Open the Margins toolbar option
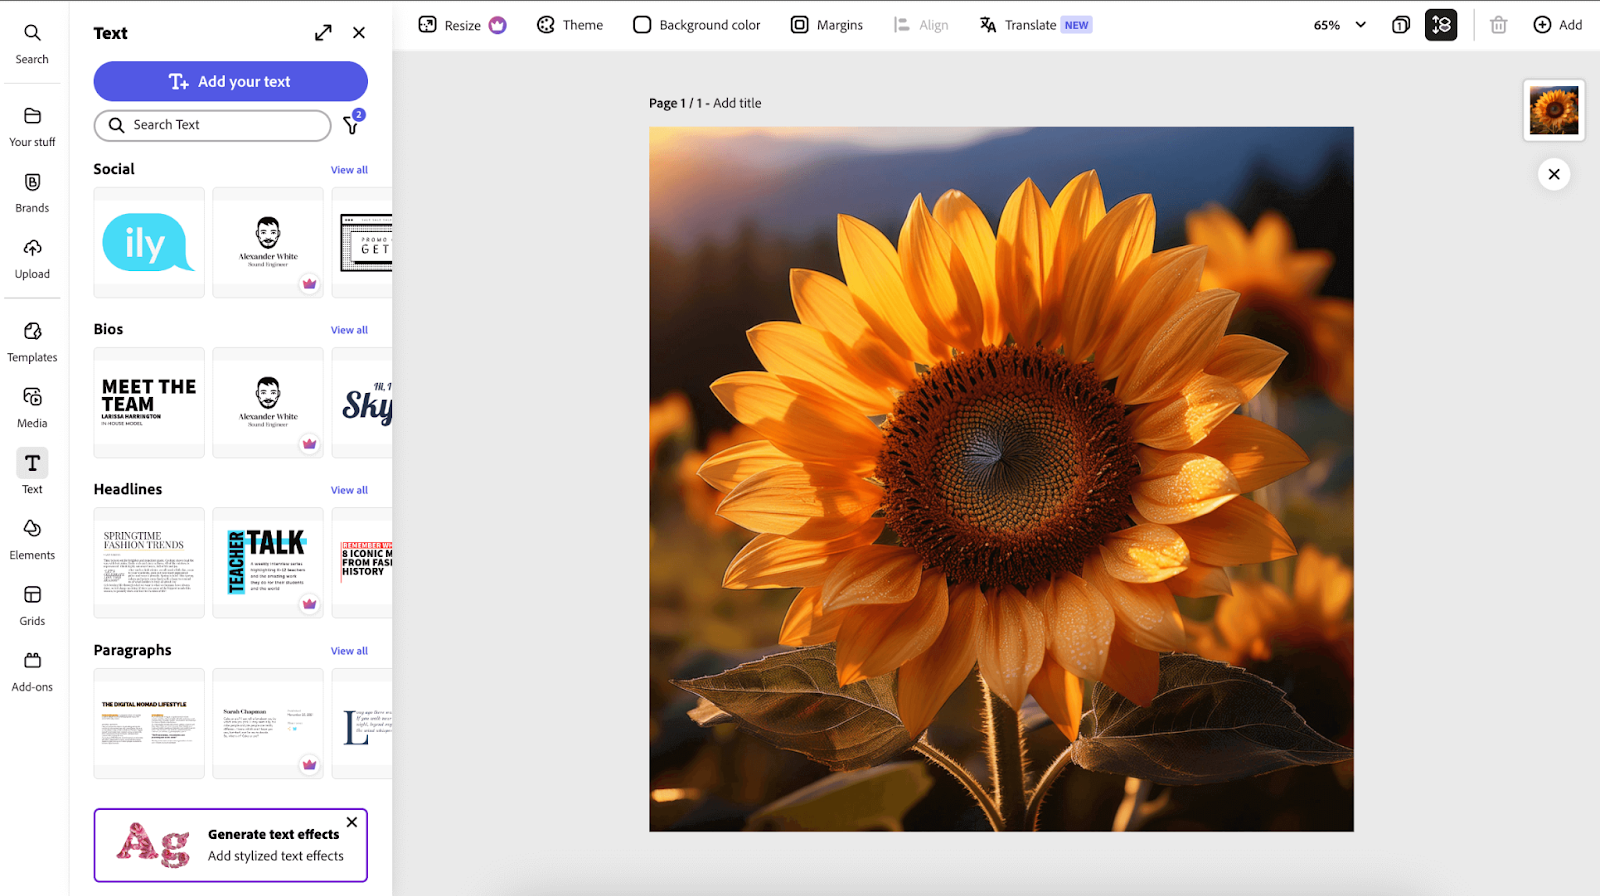Image resolution: width=1600 pixels, height=896 pixels. (826, 25)
